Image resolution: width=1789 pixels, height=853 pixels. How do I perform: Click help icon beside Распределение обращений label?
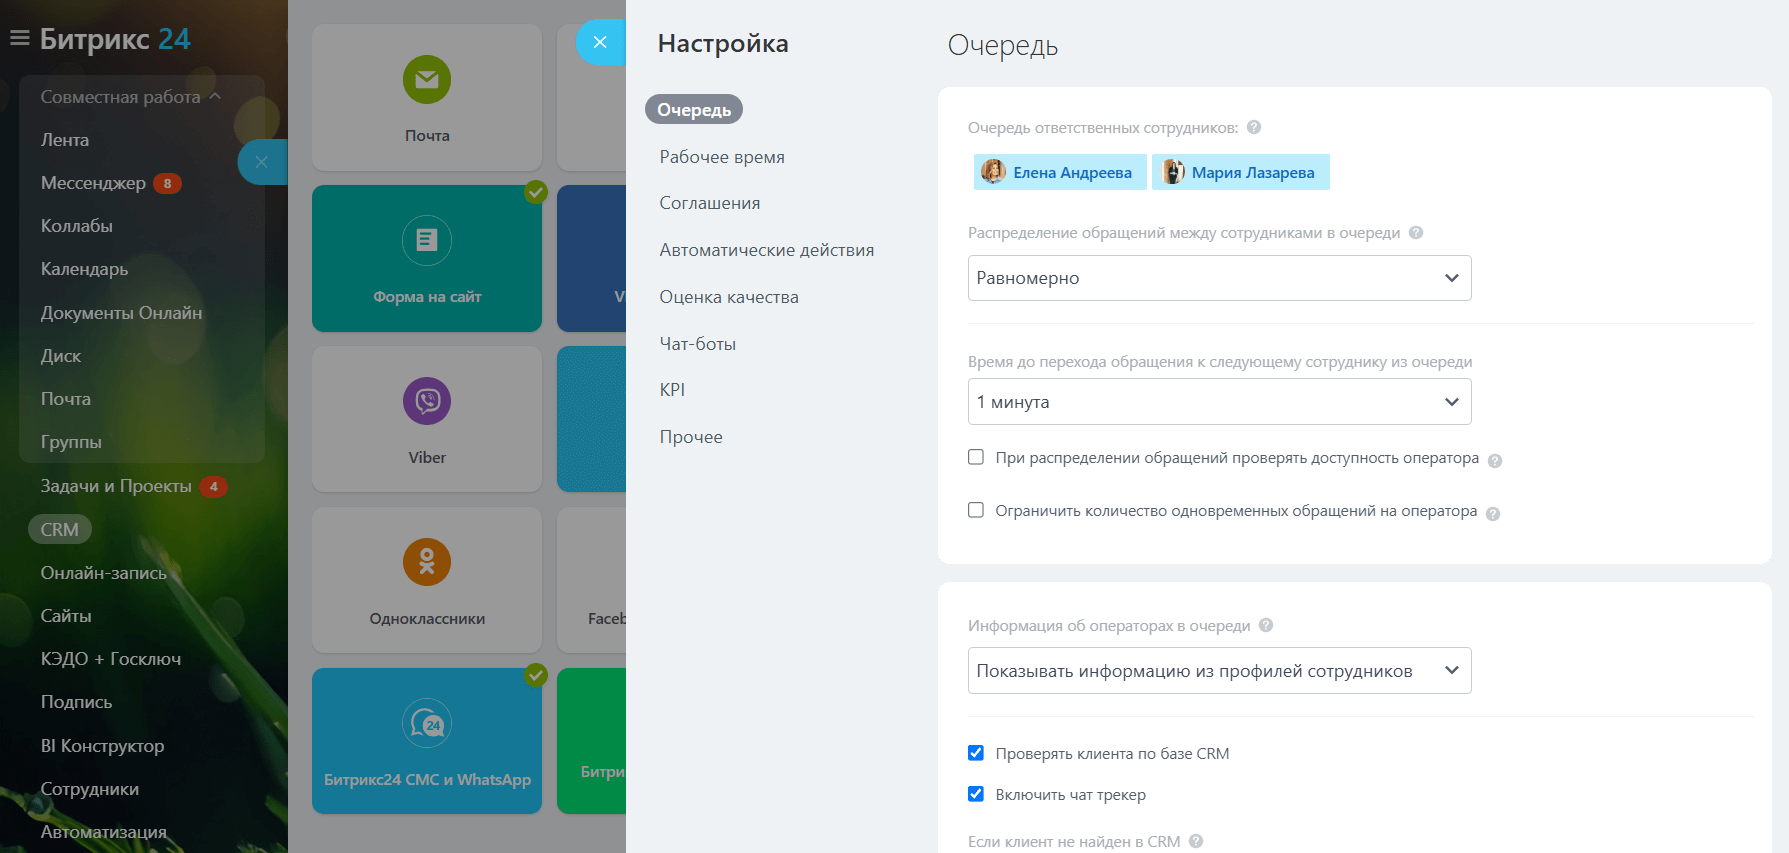(x=1416, y=232)
